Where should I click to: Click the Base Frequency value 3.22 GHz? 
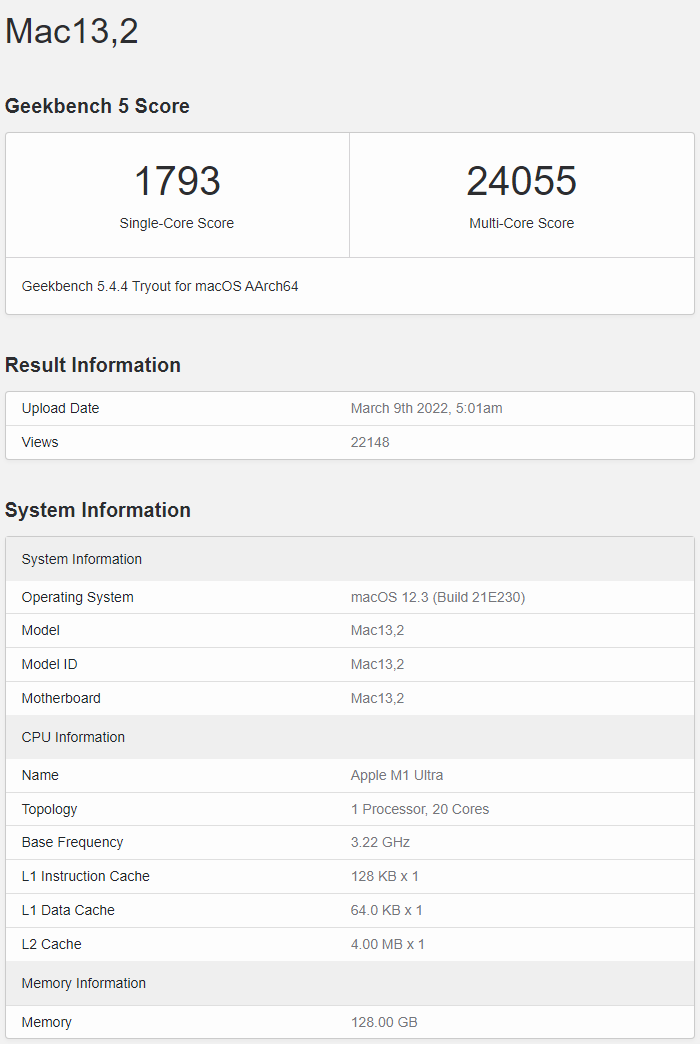tap(380, 842)
